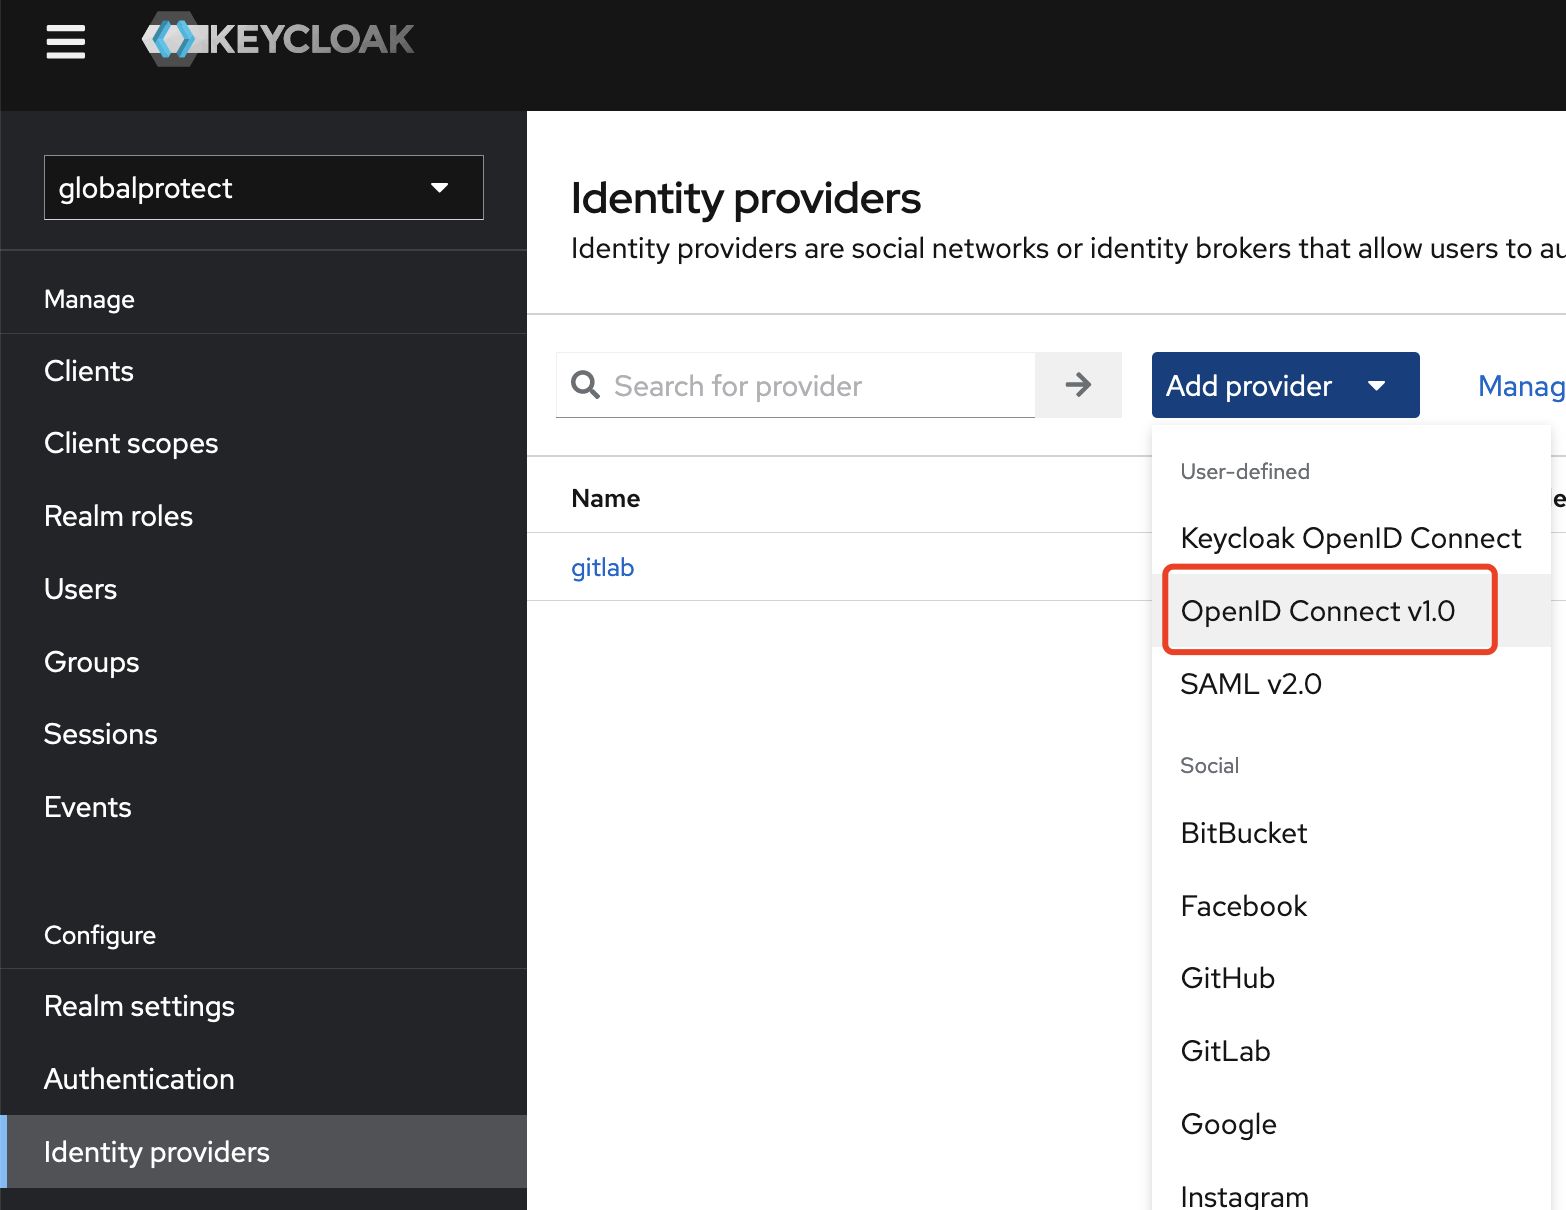Click the Keycloak logo
The width and height of the screenshot is (1566, 1210).
click(x=278, y=40)
